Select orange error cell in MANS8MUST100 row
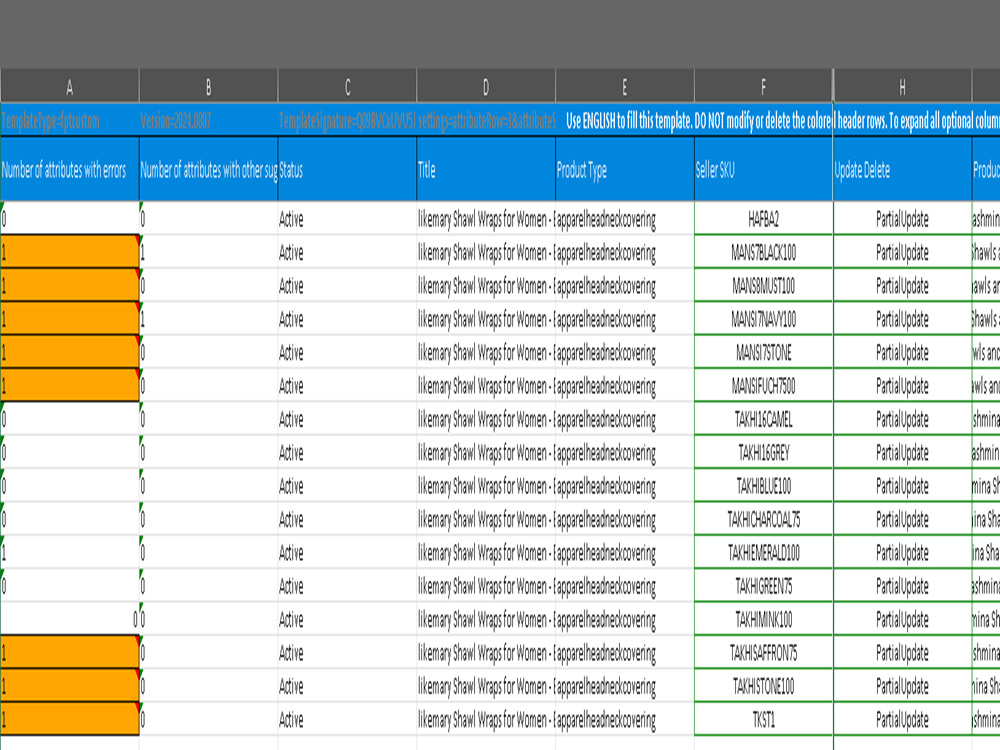Image resolution: width=1000 pixels, height=750 pixels. [70, 285]
